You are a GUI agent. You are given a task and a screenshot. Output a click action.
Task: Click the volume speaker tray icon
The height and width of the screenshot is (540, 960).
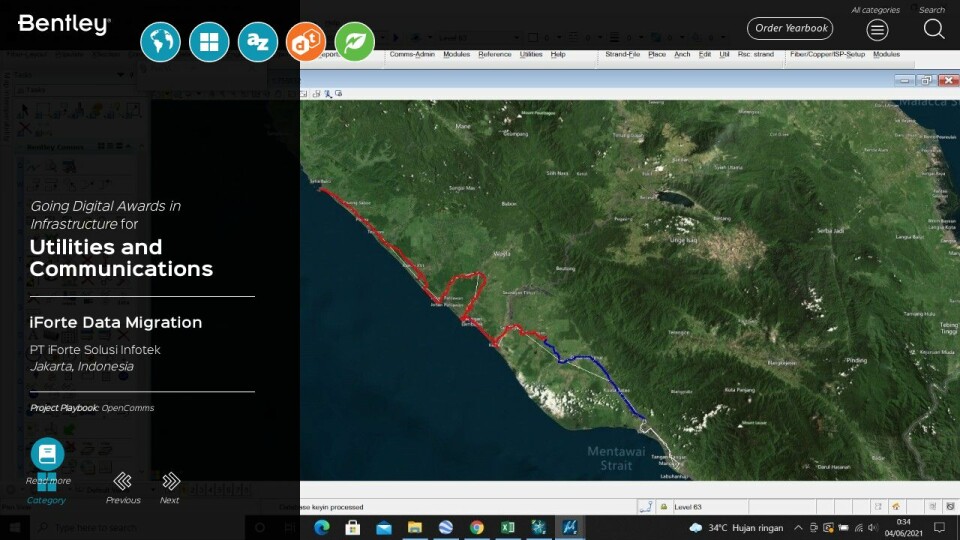click(x=873, y=528)
